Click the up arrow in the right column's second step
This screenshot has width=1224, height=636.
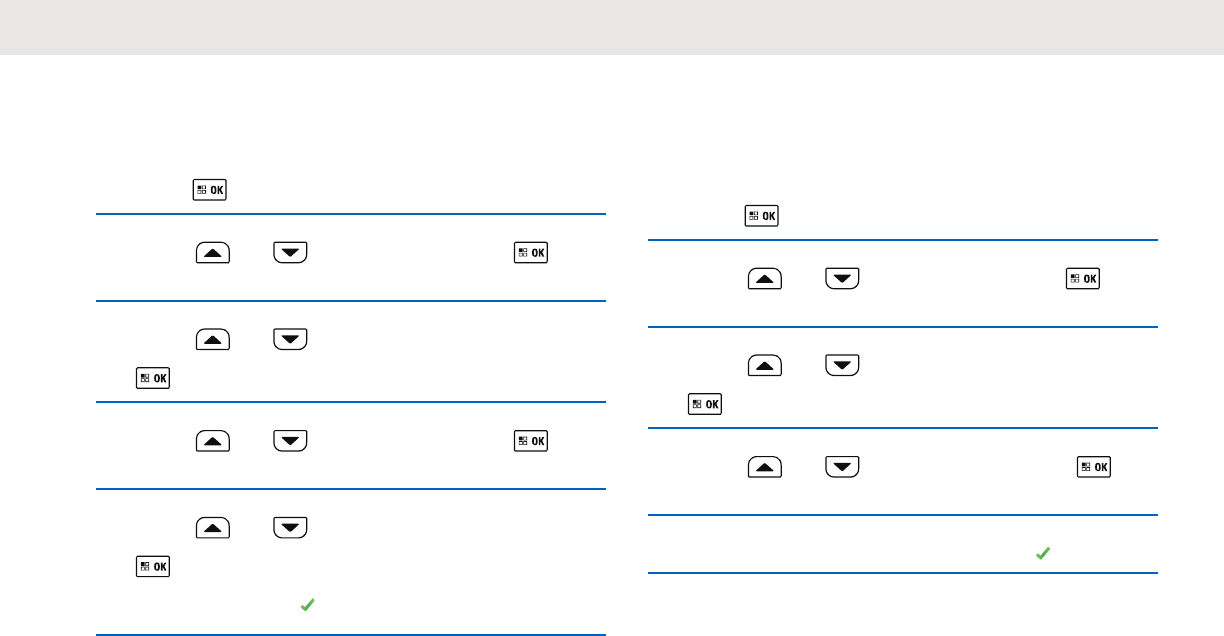coord(765,280)
